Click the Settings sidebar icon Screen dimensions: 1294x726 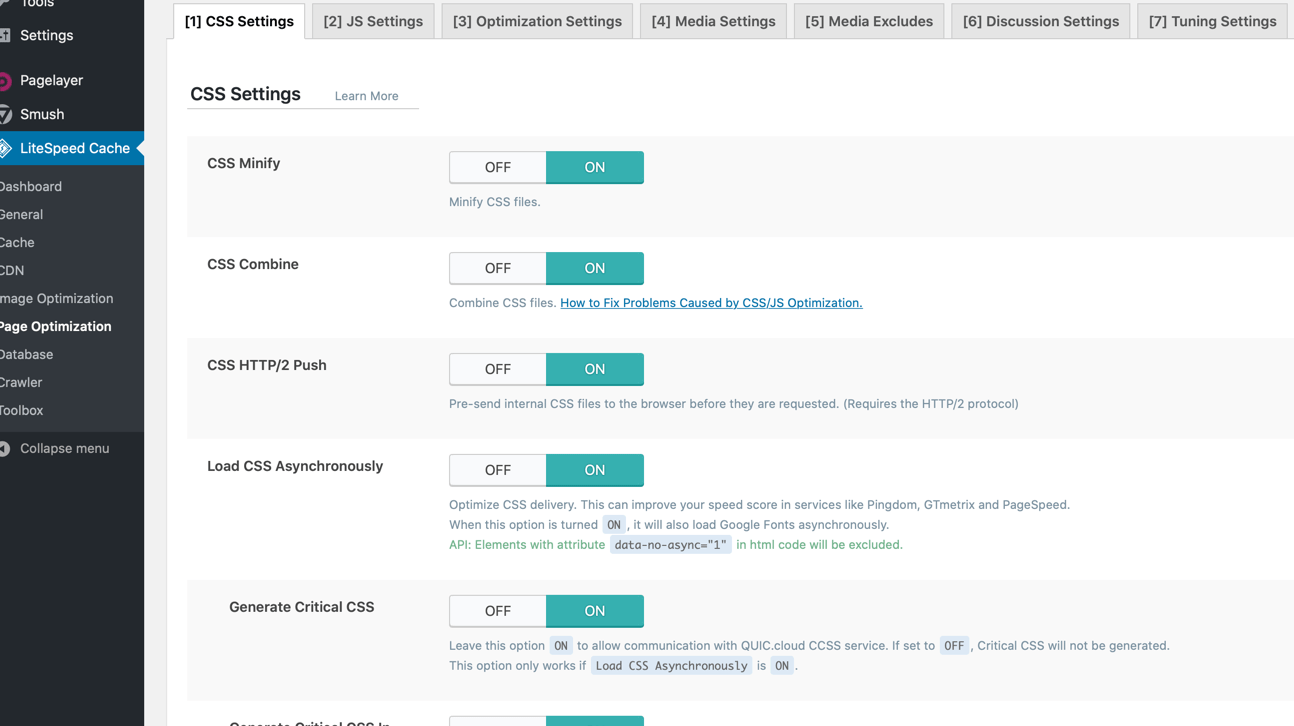(5, 36)
